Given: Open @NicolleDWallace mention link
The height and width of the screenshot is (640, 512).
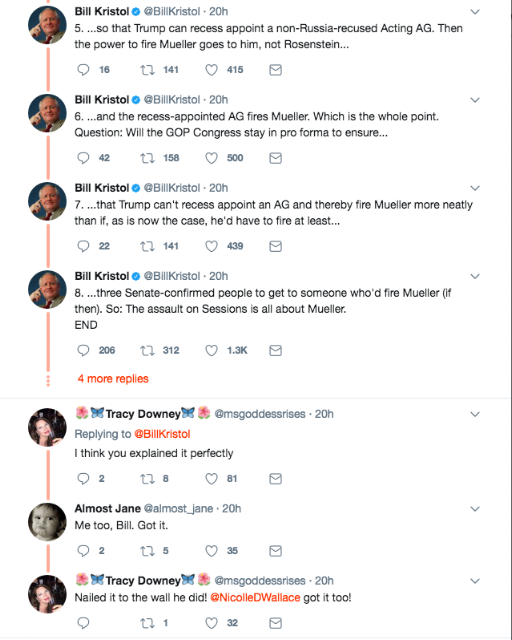Looking at the screenshot, I should pos(255,598).
